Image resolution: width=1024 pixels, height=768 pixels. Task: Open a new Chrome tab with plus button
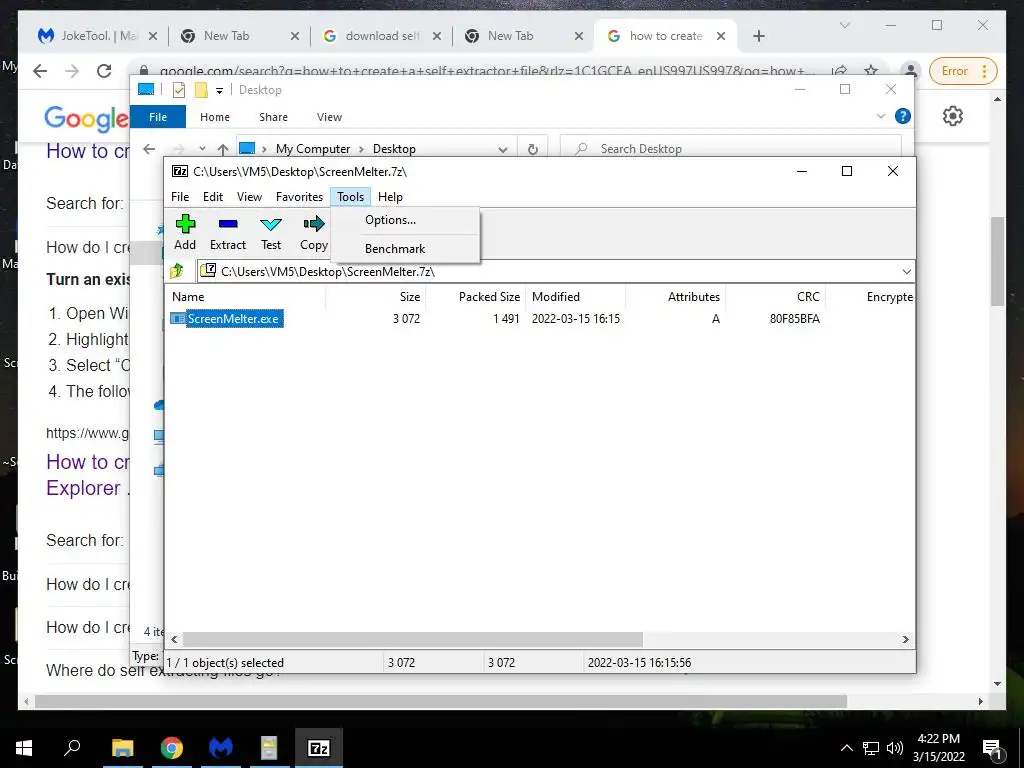coord(758,36)
